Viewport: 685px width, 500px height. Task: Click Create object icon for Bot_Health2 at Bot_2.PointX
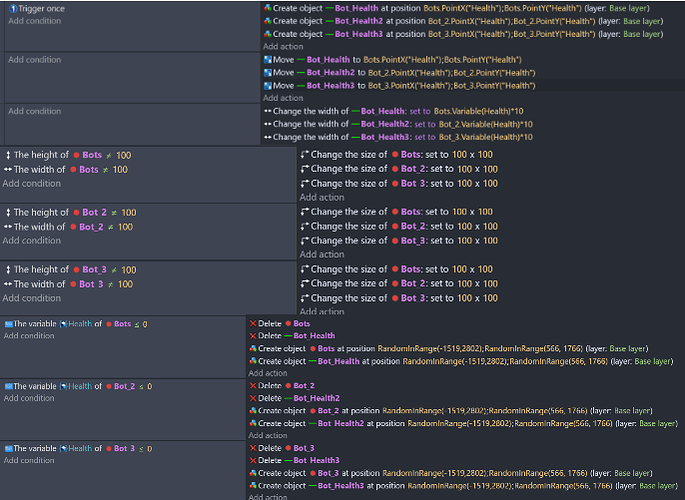268,21
